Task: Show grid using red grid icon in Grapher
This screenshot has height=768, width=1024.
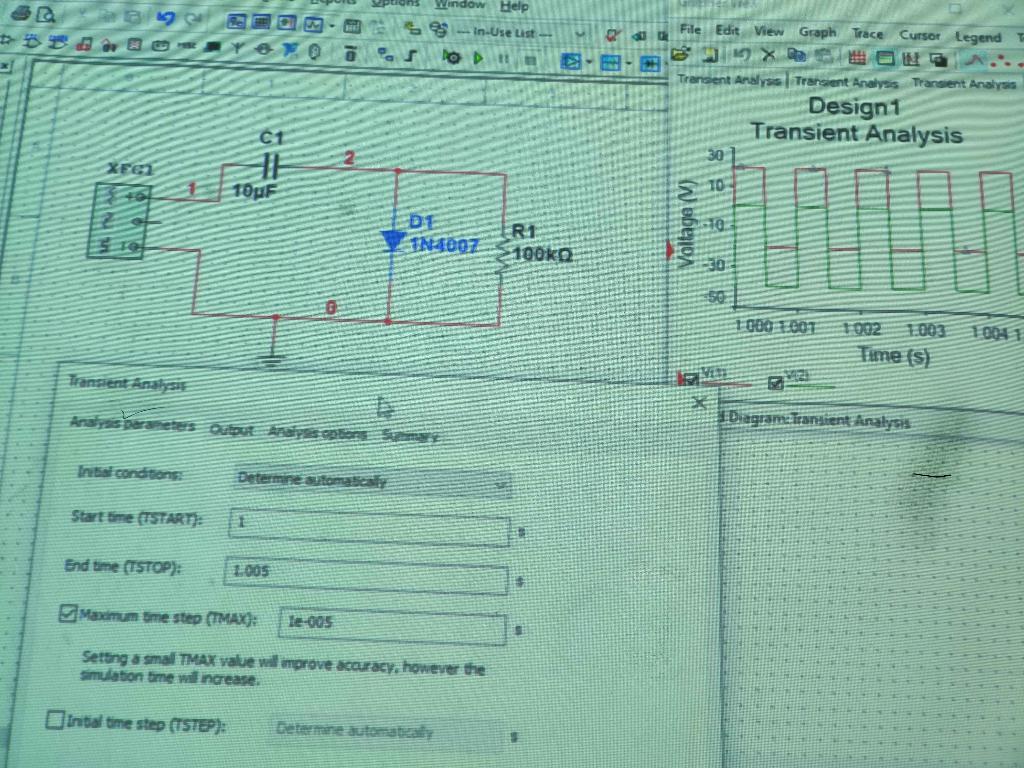Action: (857, 57)
